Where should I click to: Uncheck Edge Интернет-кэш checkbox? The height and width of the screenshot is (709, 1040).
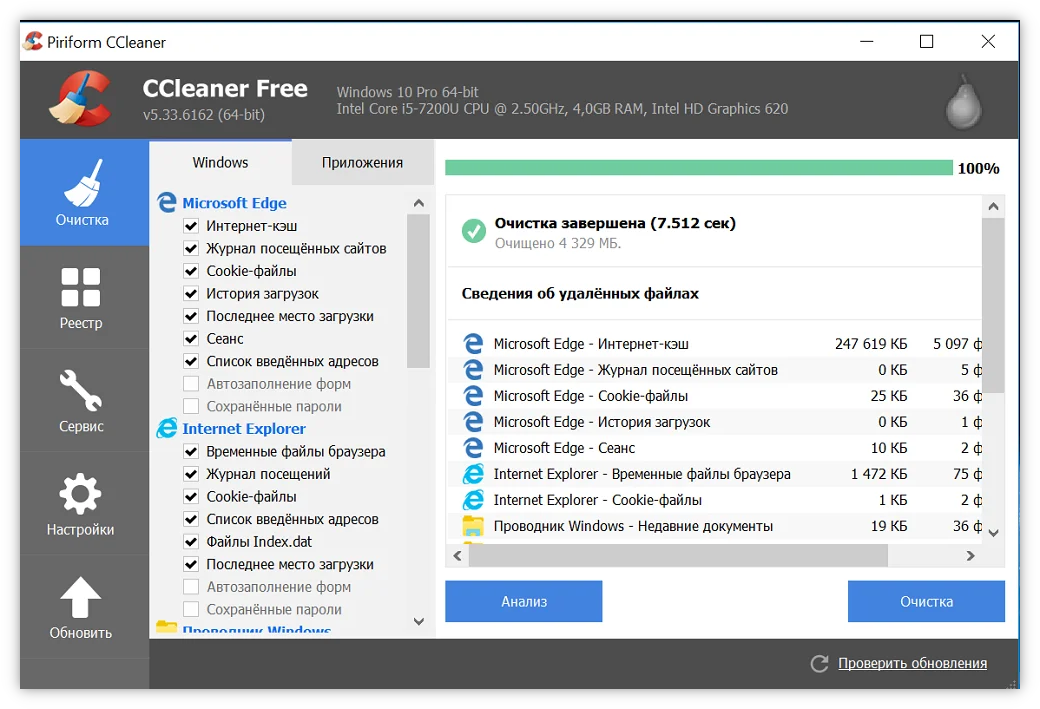click(x=191, y=226)
